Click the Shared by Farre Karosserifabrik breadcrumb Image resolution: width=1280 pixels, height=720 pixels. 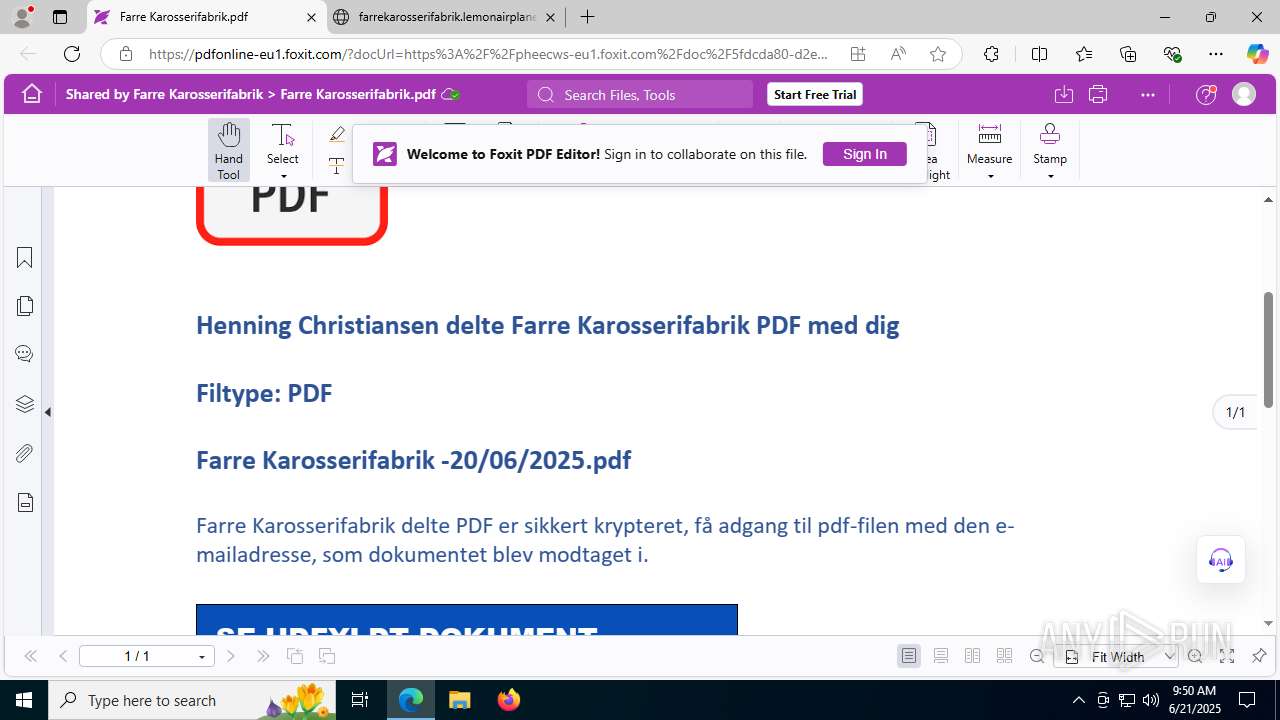point(164,94)
